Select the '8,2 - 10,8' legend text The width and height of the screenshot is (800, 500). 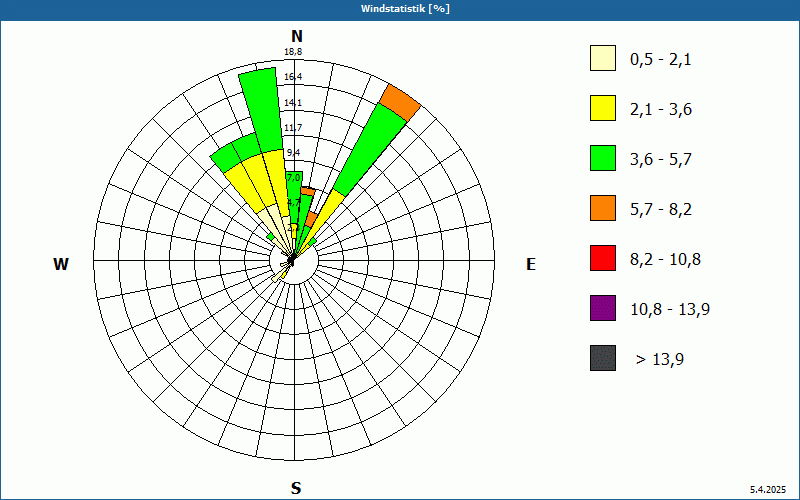click(x=665, y=260)
